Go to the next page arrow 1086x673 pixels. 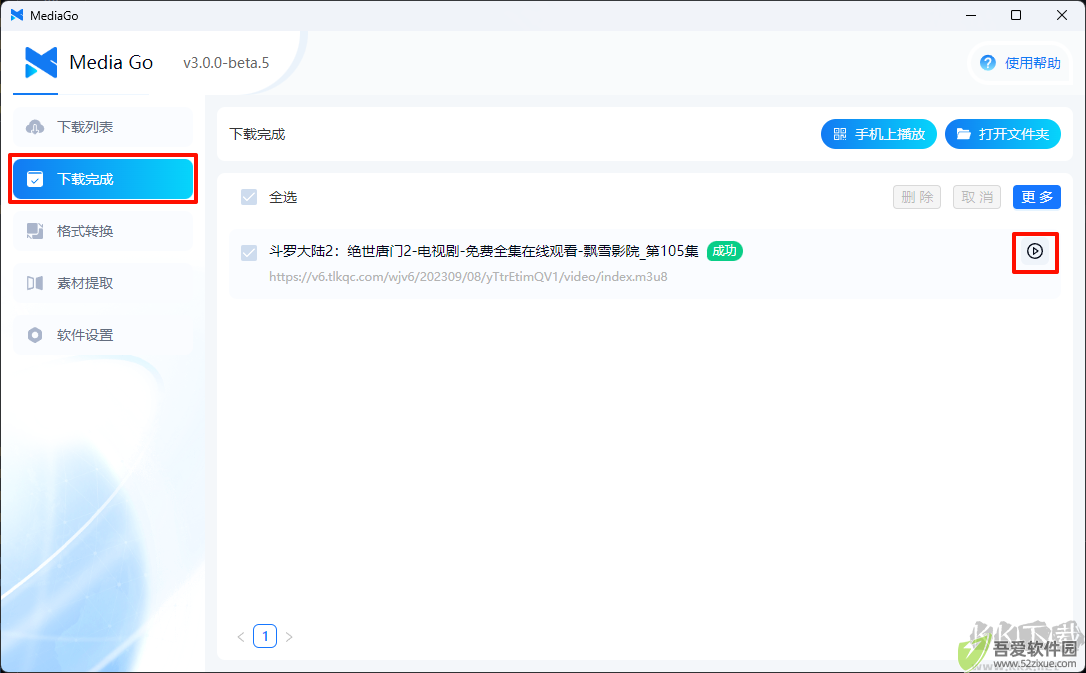(290, 636)
